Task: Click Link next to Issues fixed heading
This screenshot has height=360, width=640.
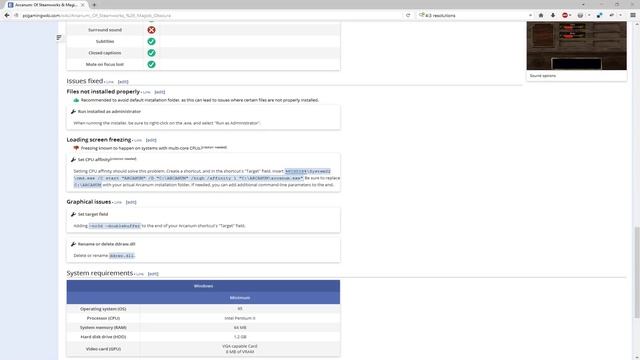Action: [110, 82]
